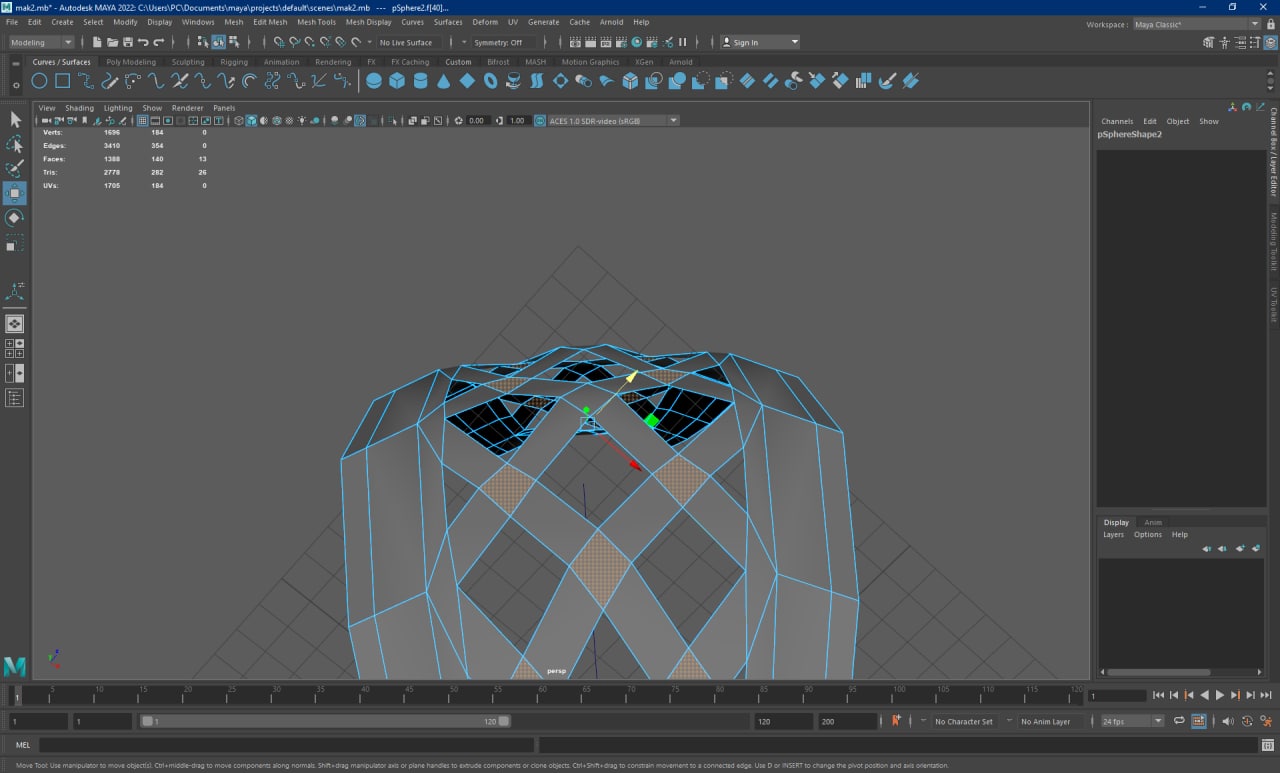Undo the last action
This screenshot has width=1280, height=773.
(x=143, y=42)
